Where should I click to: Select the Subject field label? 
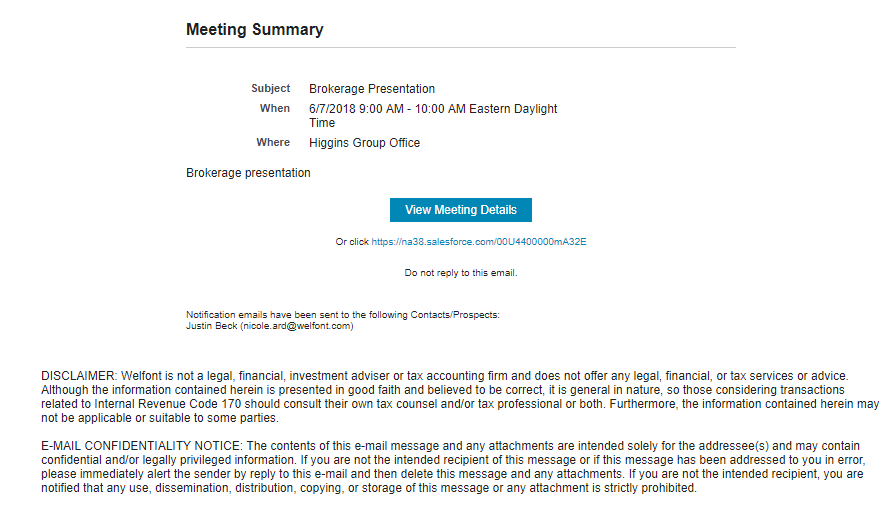click(x=270, y=88)
